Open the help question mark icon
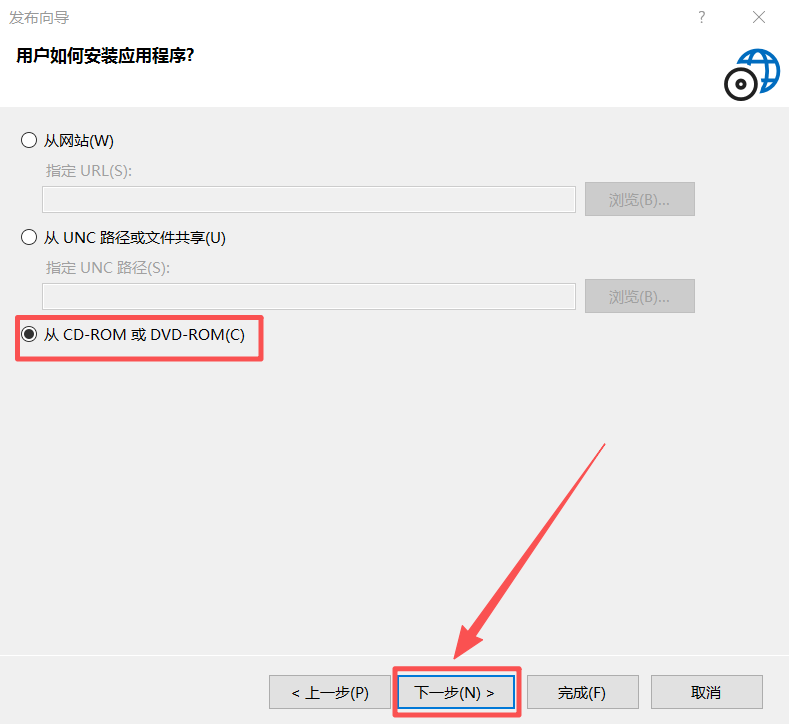 (x=701, y=18)
